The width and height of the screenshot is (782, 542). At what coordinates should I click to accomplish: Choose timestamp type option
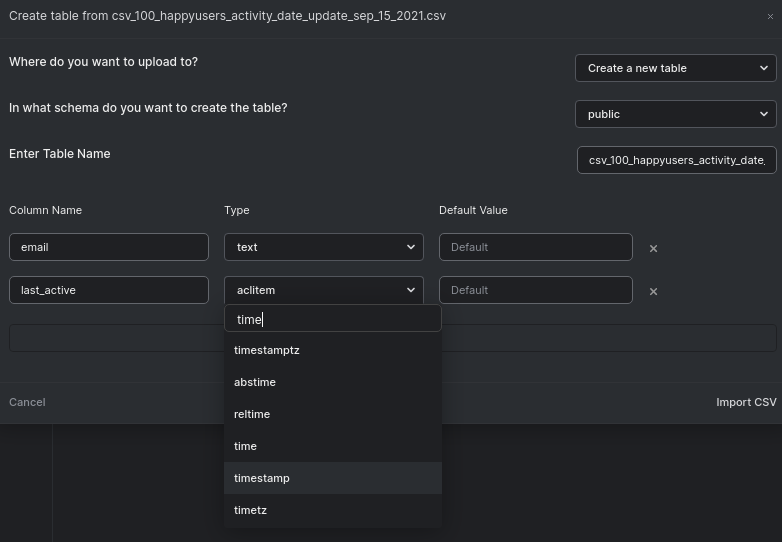click(262, 478)
